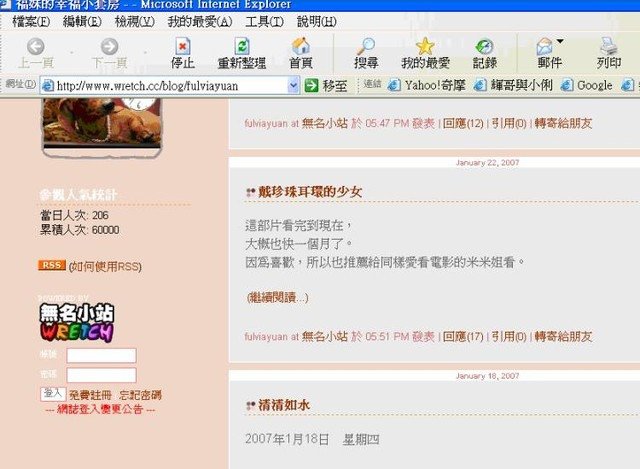Open the 輝哥與小俐 links bar shortcut
Screen dimensions: 640x469
click(x=513, y=85)
